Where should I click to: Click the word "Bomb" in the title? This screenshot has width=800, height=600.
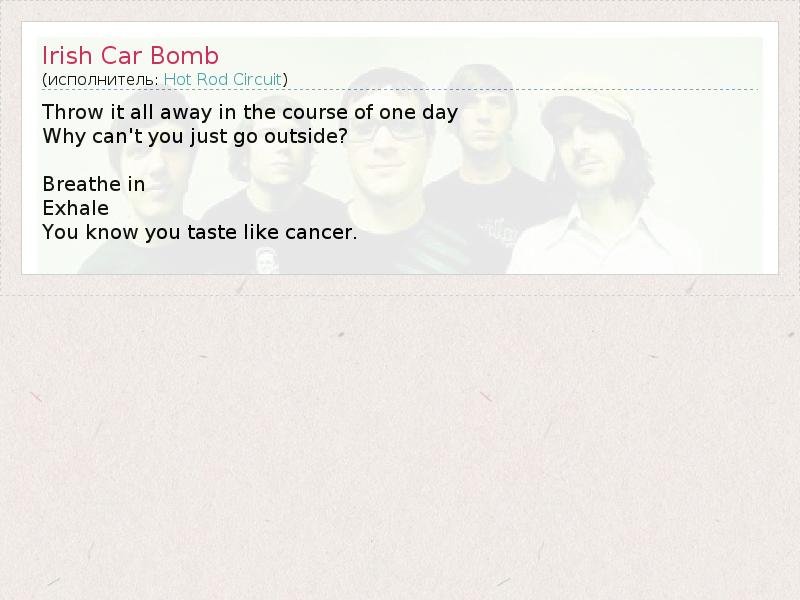[184, 56]
